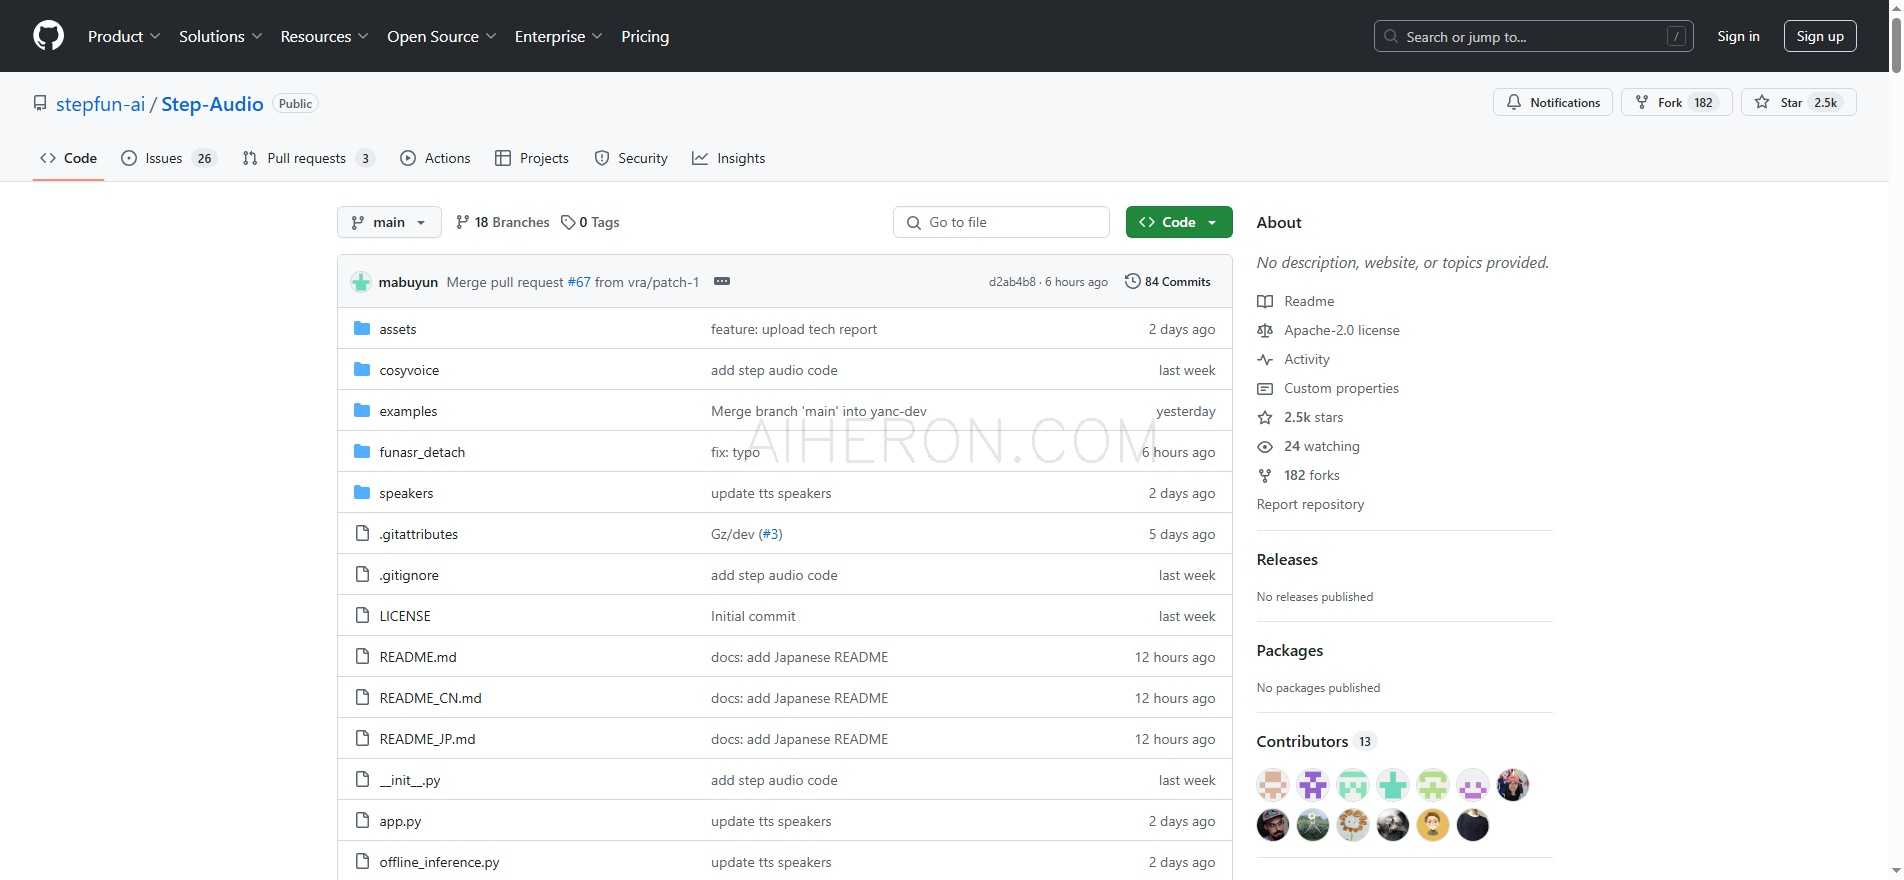The height and width of the screenshot is (880, 1904).
Task: Open the README_CN.md file
Action: [430, 698]
